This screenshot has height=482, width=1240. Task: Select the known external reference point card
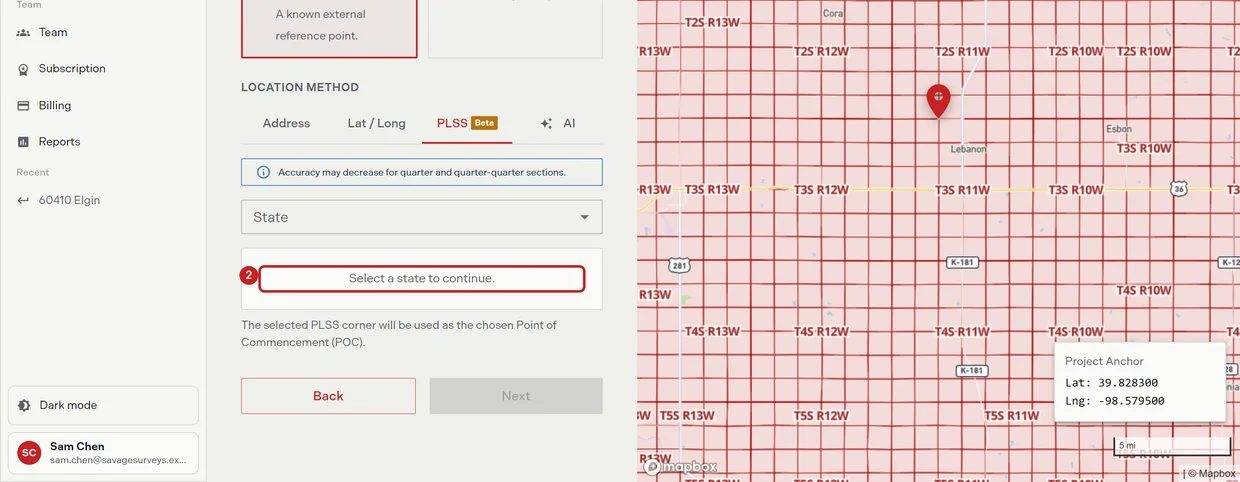point(329,28)
